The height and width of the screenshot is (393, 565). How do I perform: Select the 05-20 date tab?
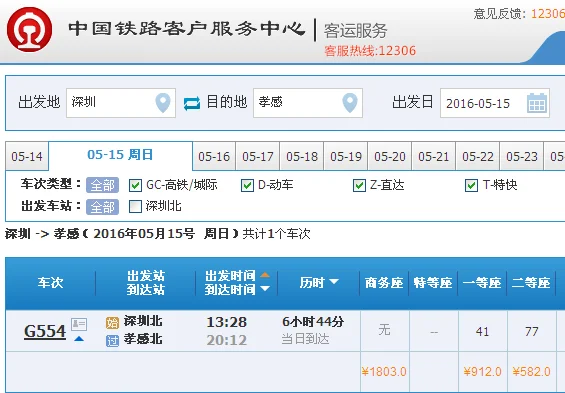pos(390,157)
